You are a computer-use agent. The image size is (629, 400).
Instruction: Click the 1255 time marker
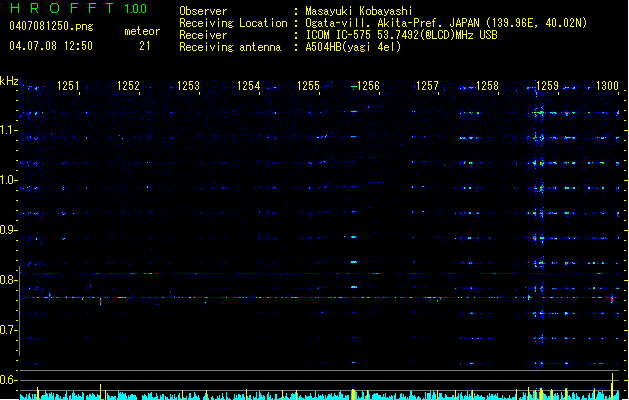pos(308,86)
